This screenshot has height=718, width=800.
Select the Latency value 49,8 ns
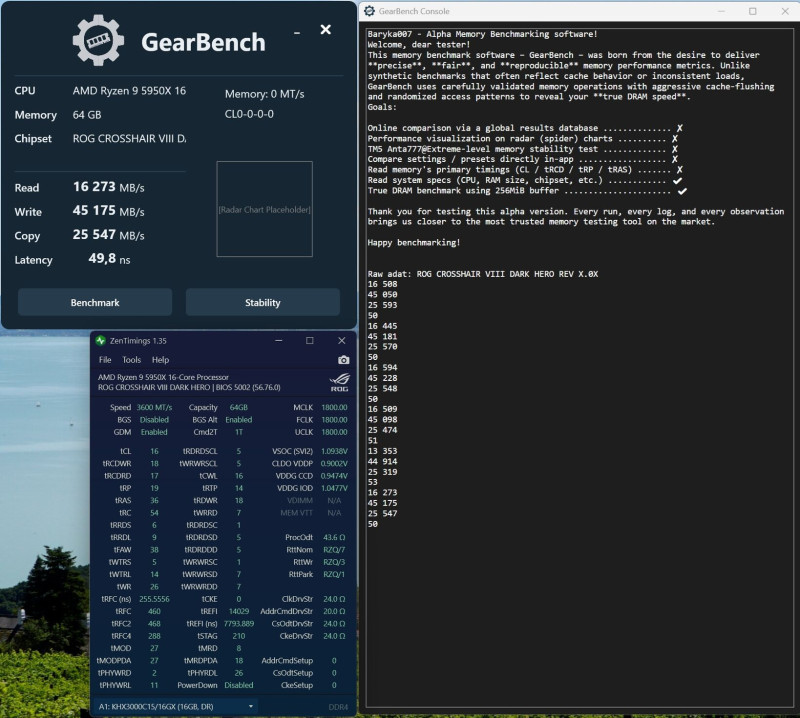pos(109,259)
